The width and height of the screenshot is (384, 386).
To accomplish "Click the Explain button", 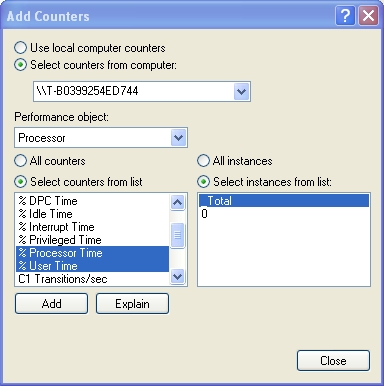I will (x=132, y=304).
